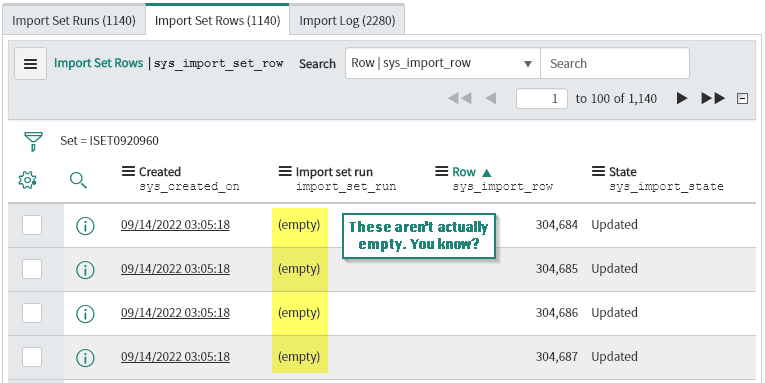This screenshot has height=383, width=765.
Task: Click the Set = ISET0920960 filter breadcrumb
Action: click(109, 141)
